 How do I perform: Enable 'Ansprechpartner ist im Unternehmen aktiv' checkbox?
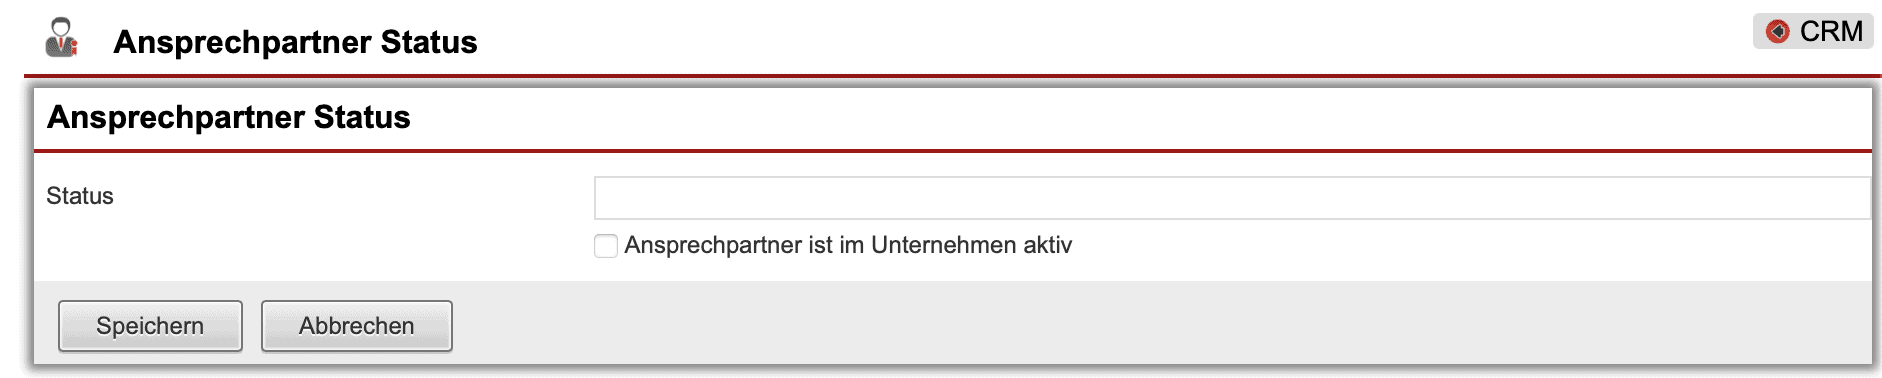(606, 246)
